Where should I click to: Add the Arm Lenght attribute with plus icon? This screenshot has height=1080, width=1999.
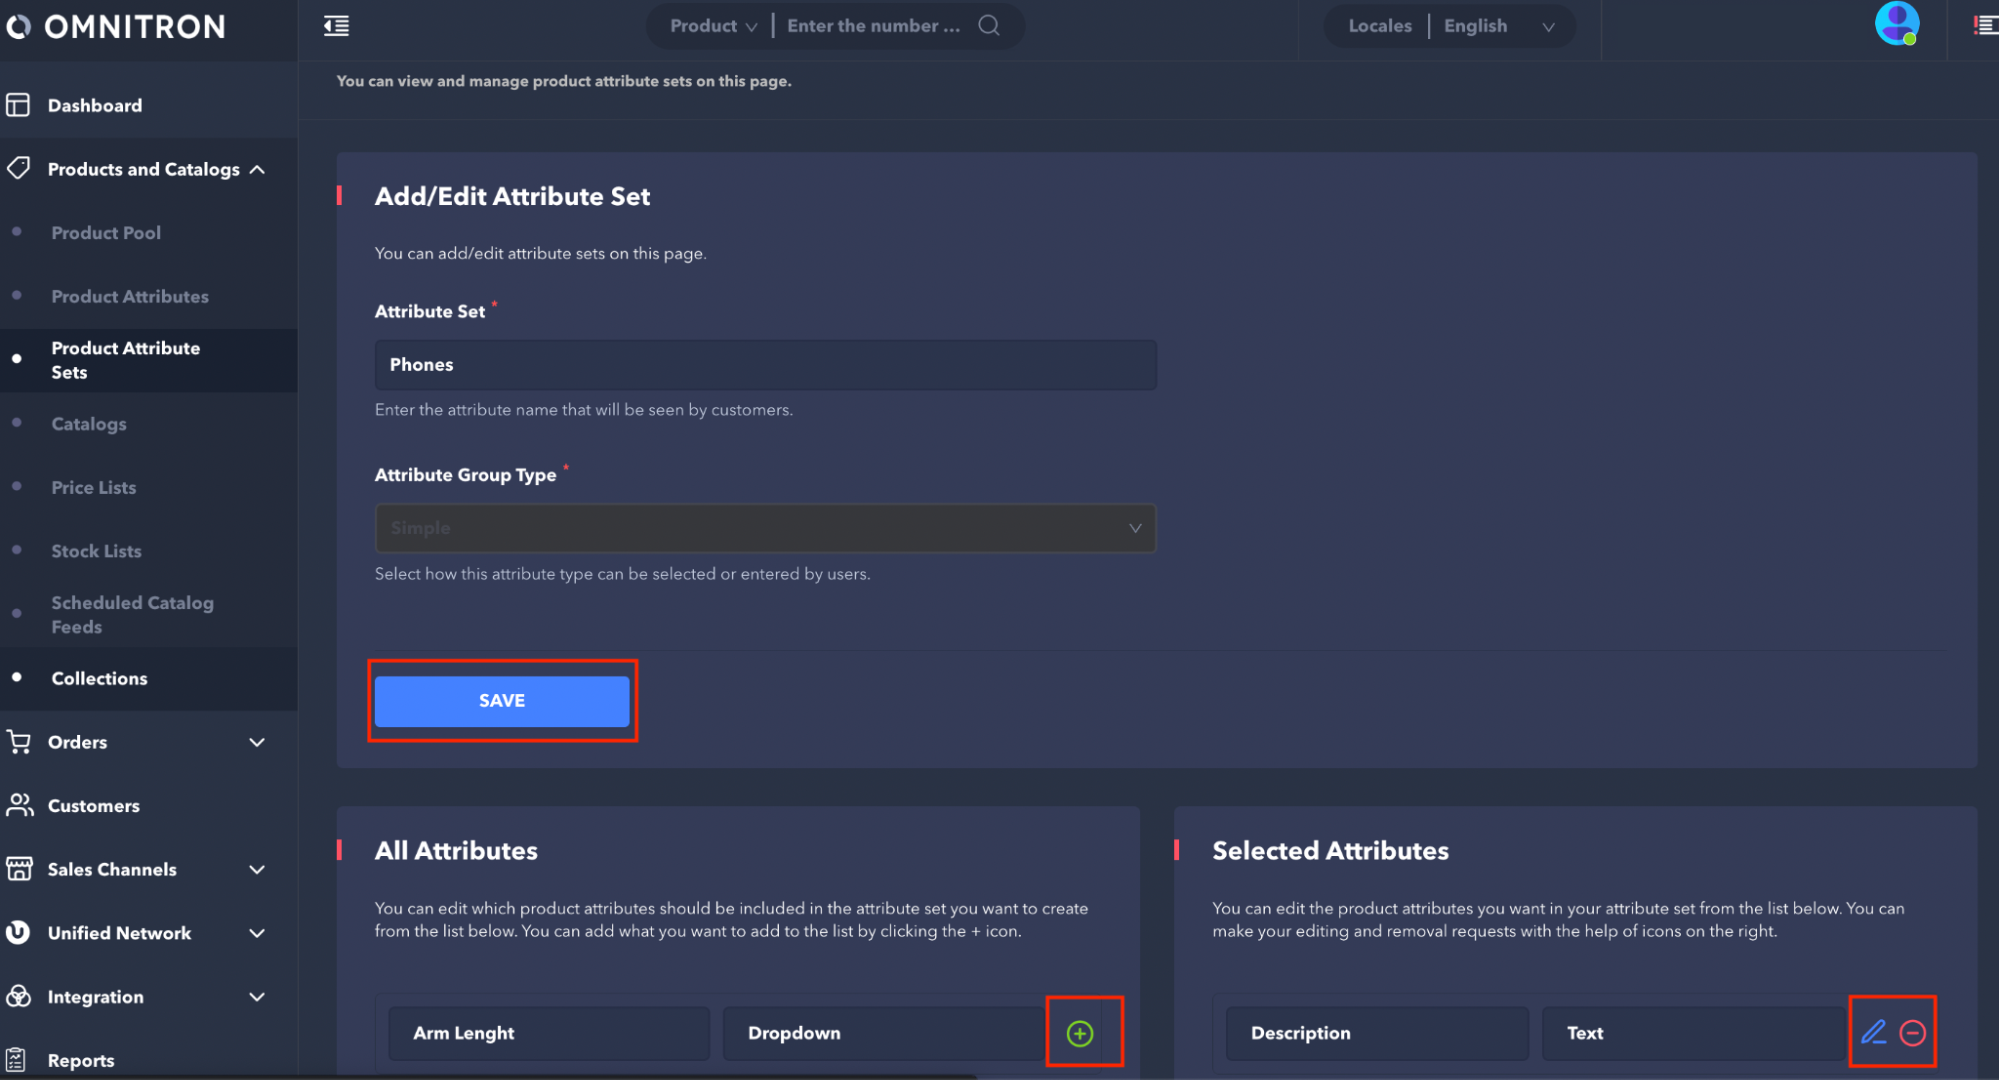pos(1080,1033)
